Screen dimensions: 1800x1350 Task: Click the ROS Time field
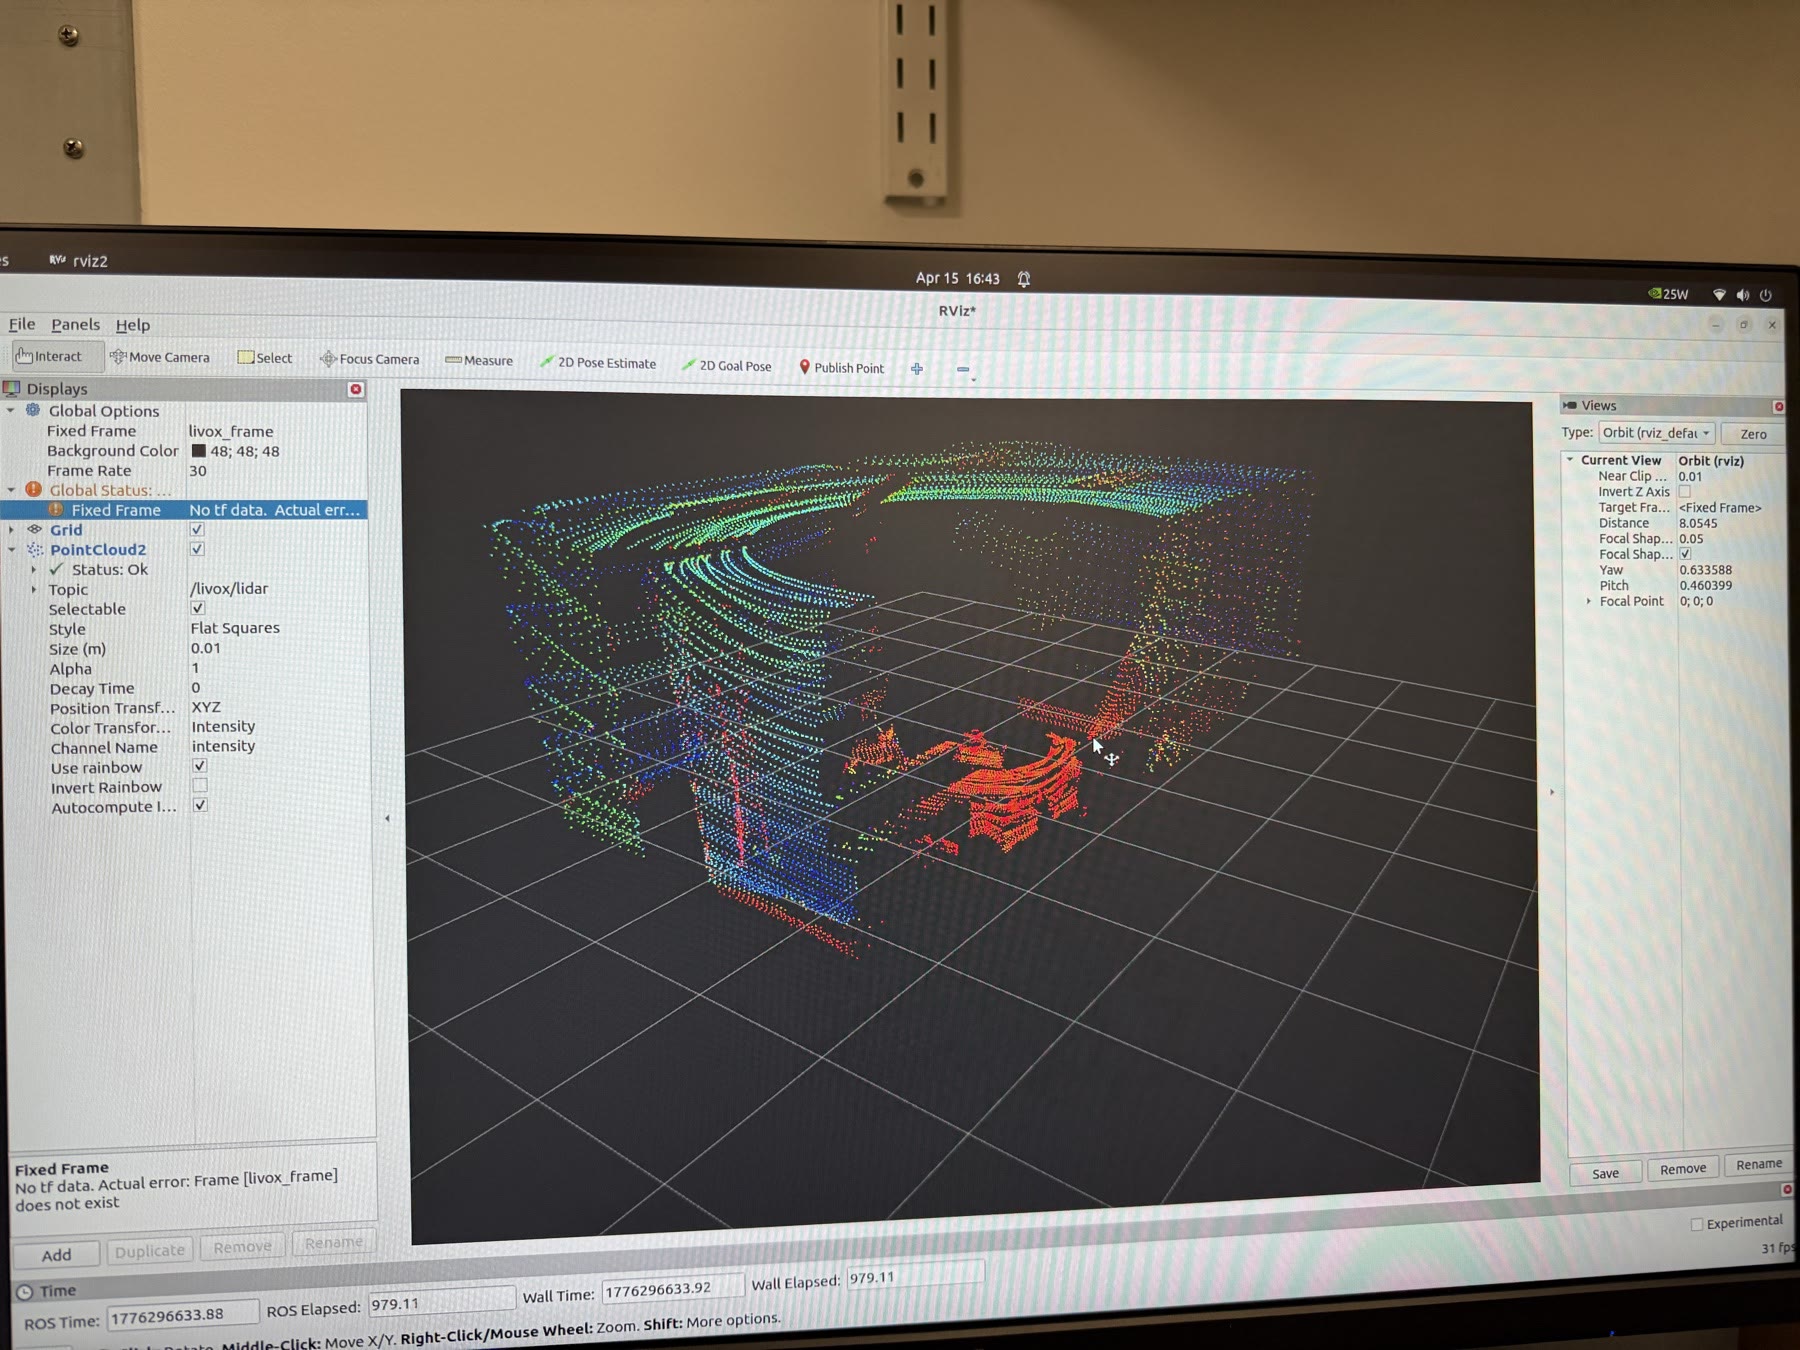pyautogui.click(x=182, y=1316)
